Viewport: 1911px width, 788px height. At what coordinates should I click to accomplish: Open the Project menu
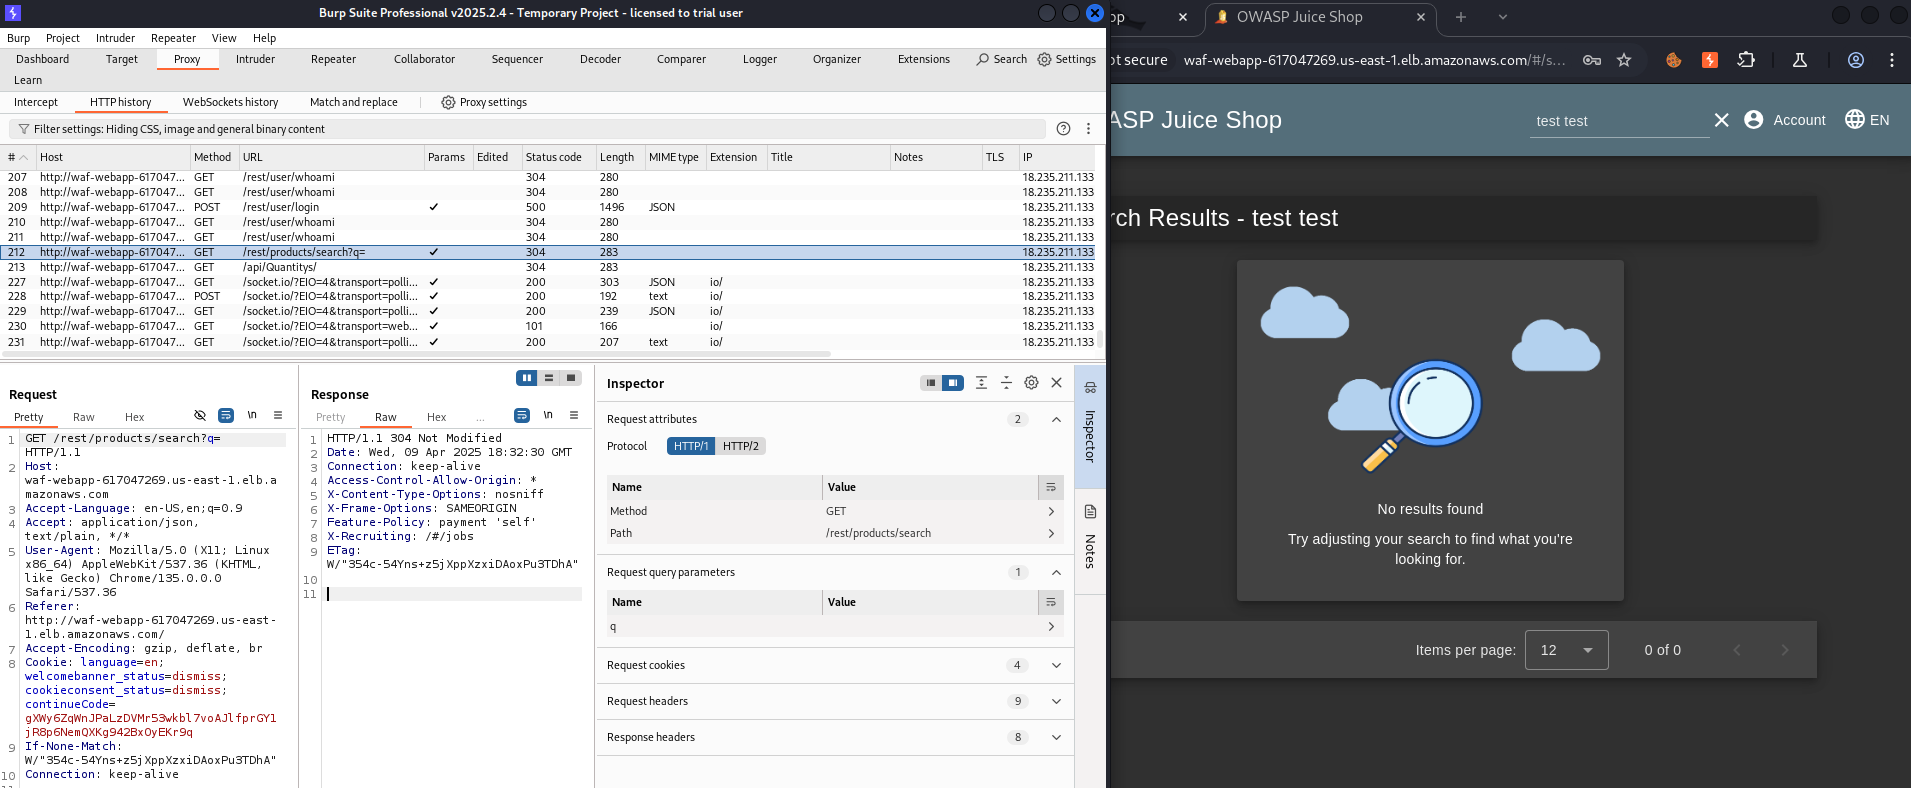click(62, 38)
